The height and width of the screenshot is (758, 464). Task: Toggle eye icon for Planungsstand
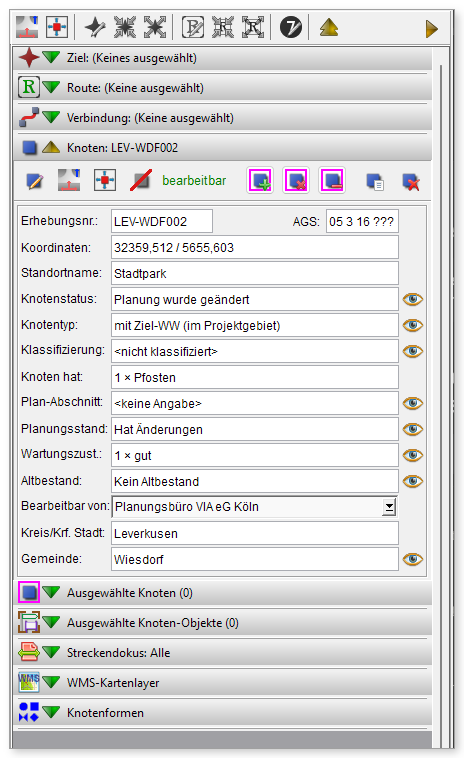click(413, 429)
